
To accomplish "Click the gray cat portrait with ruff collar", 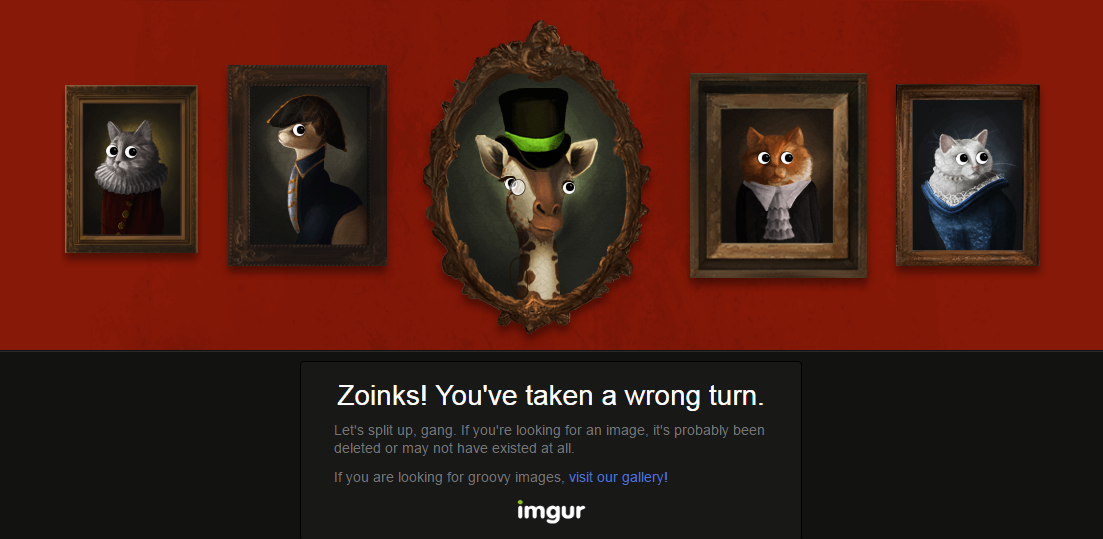I will 132,169.
